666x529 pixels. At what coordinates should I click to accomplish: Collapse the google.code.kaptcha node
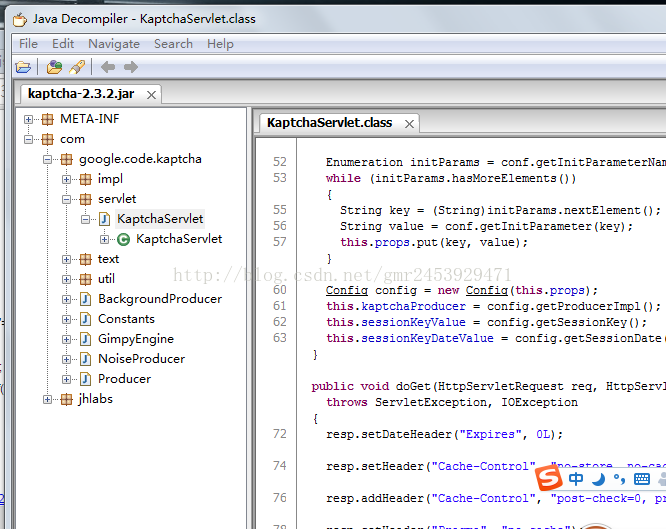pos(48,159)
